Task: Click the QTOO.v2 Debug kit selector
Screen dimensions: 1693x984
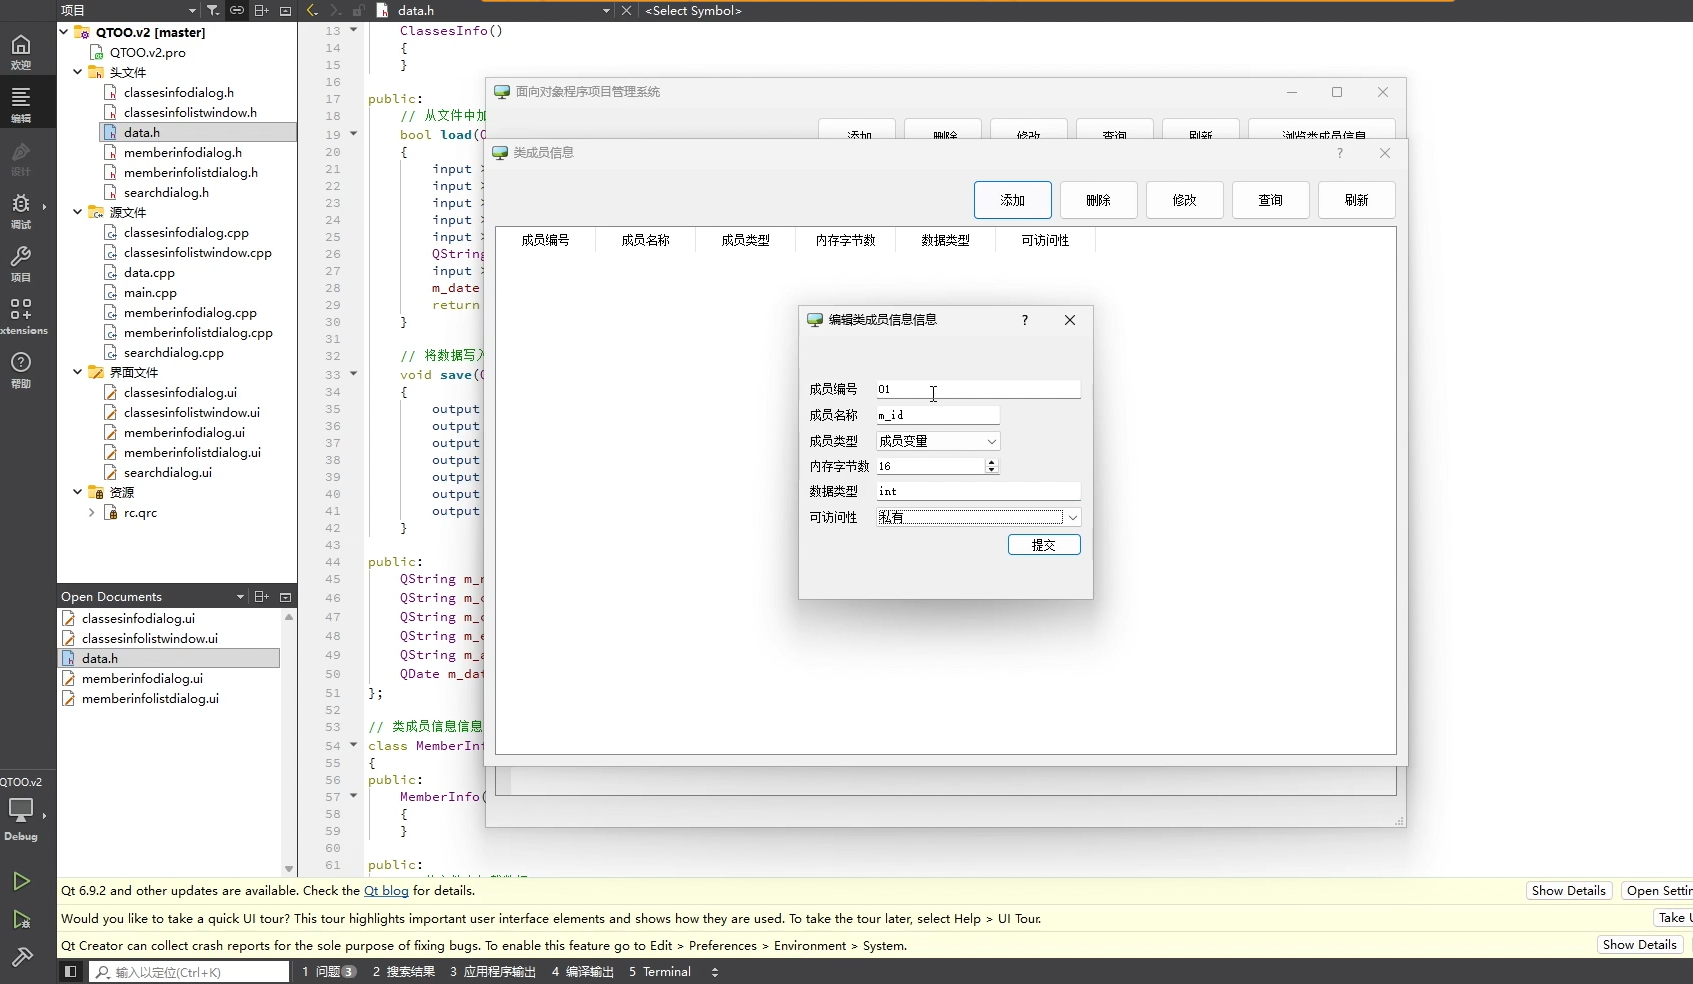Action: pyautogui.click(x=21, y=810)
